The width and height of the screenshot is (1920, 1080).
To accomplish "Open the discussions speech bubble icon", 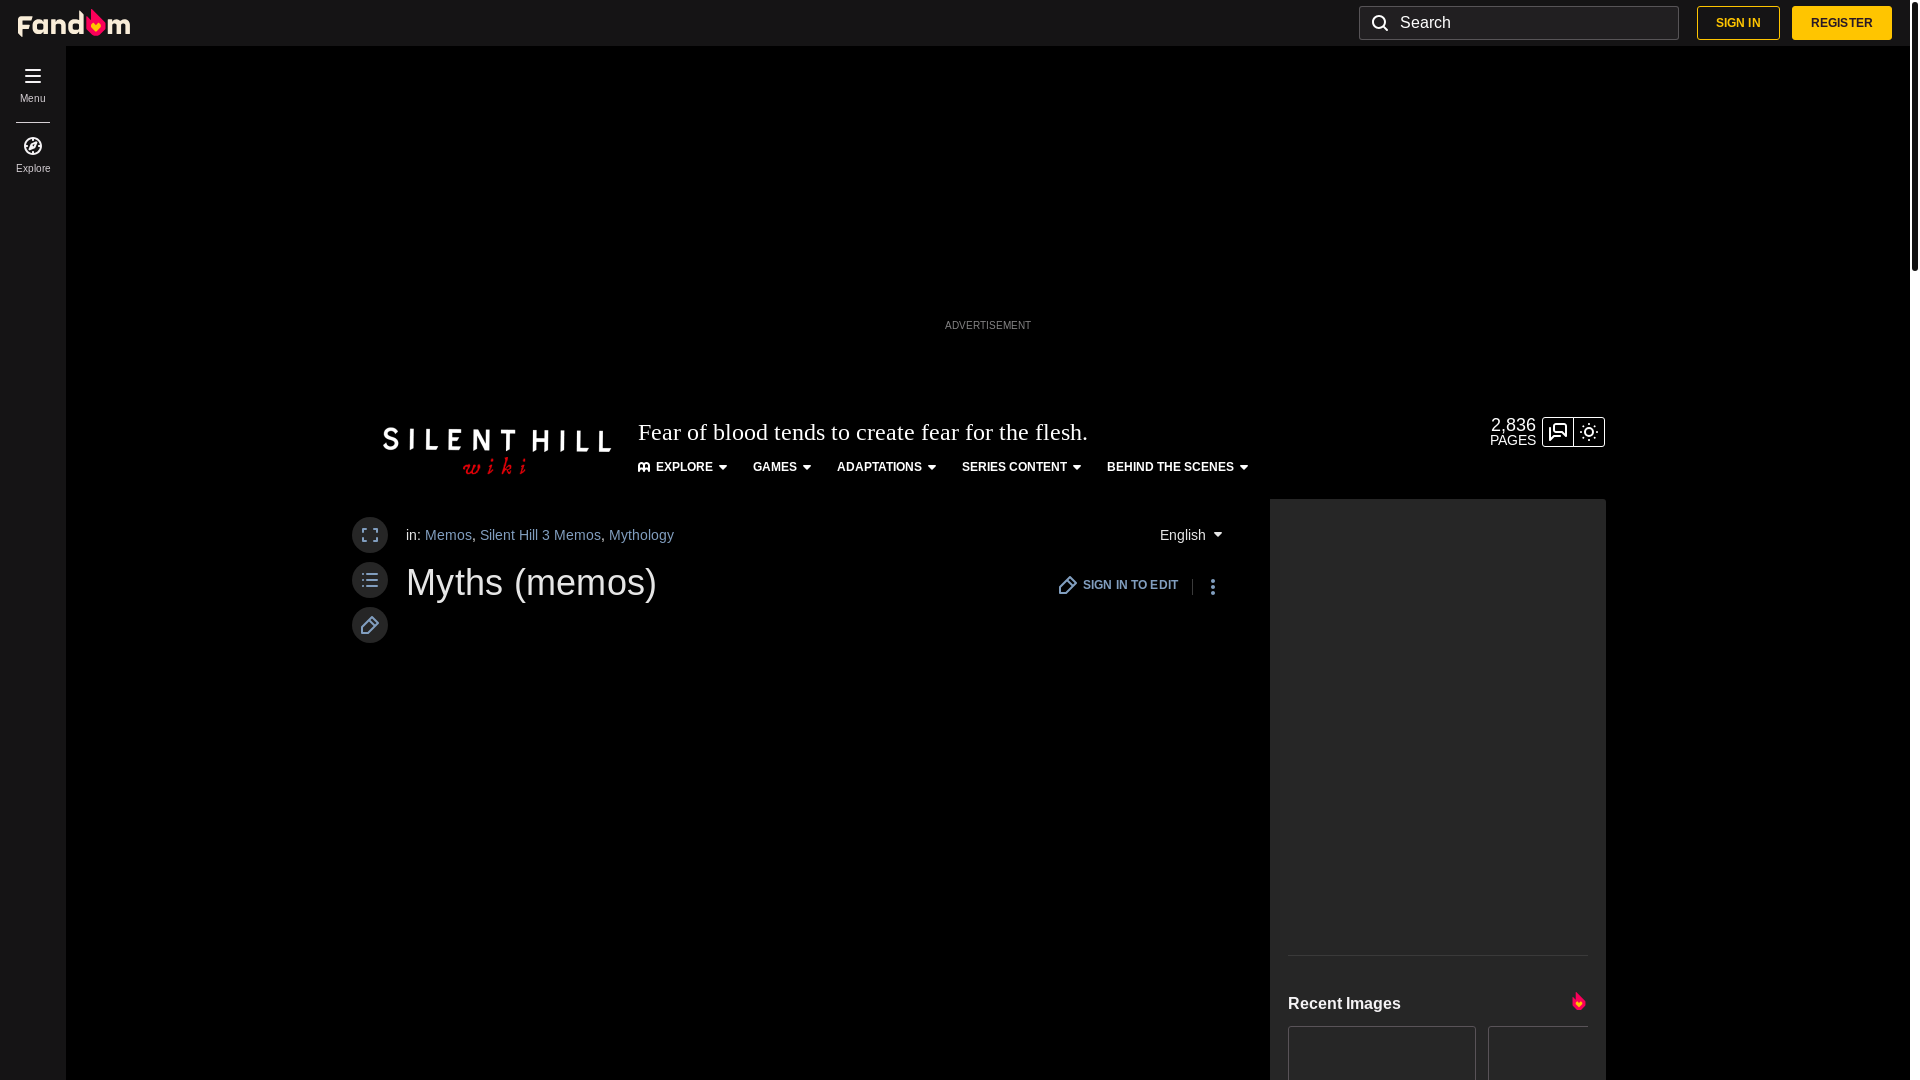I will click(x=1558, y=432).
